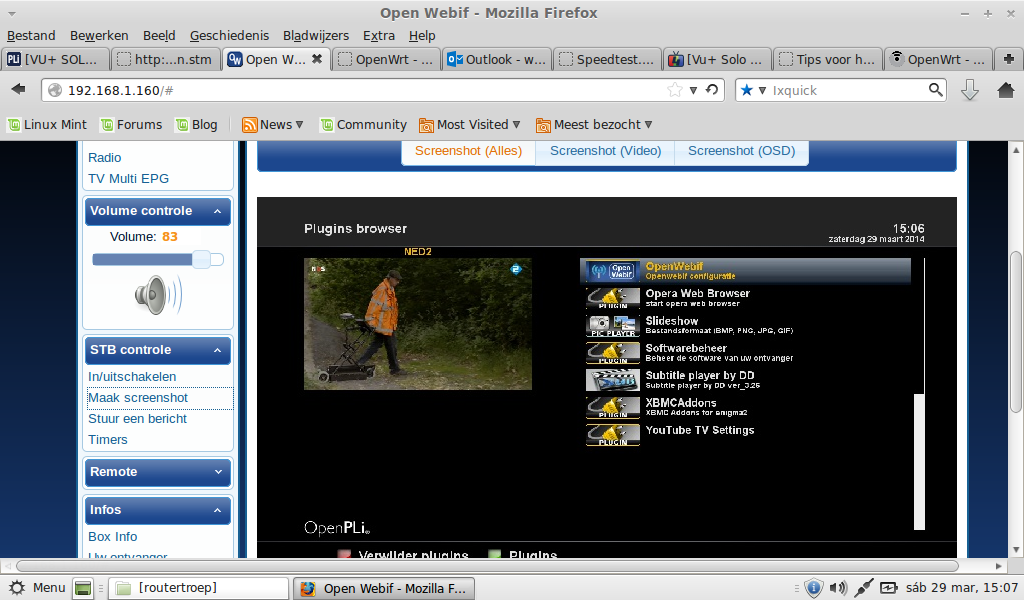This screenshot has width=1024, height=600.
Task: Click the Ixquick search engine star icon
Action: (x=746, y=90)
